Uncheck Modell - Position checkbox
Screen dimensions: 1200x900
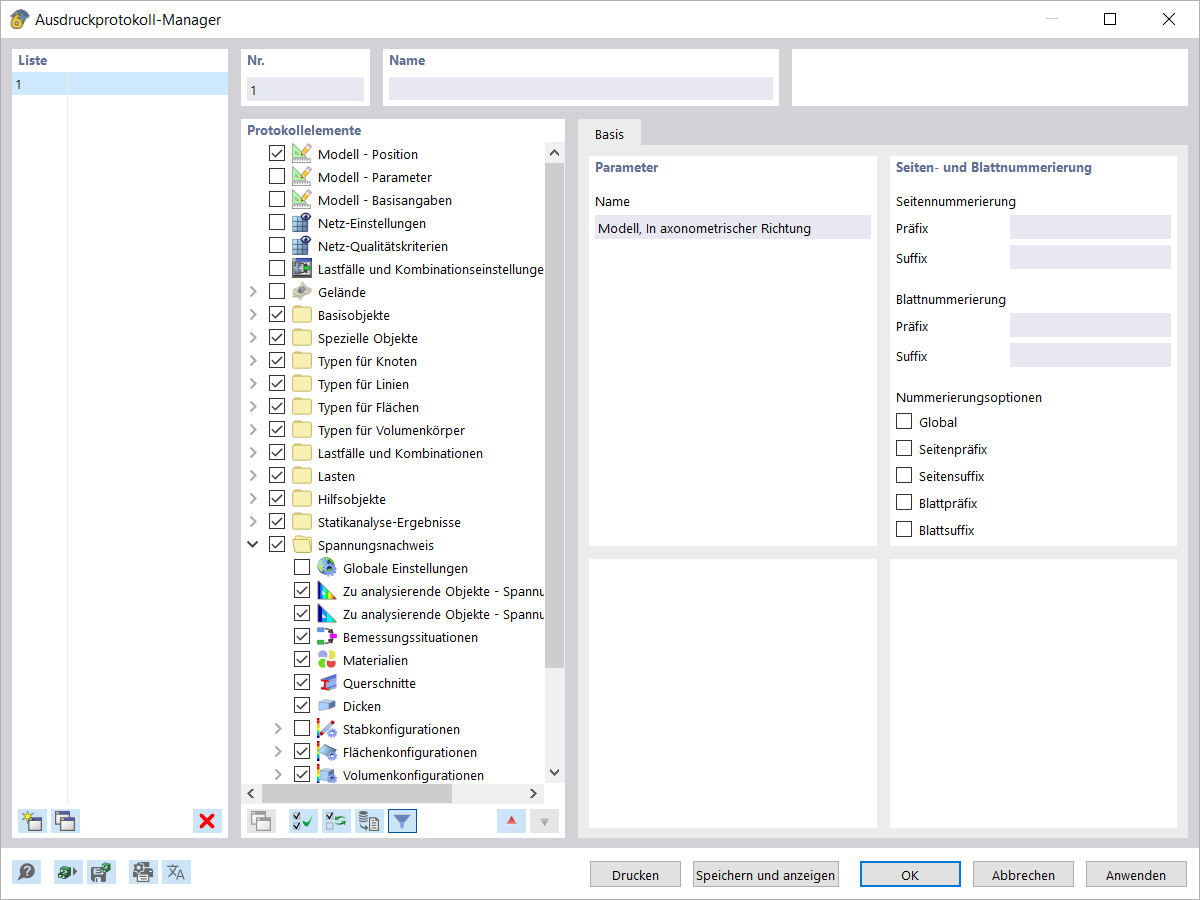[x=277, y=154]
